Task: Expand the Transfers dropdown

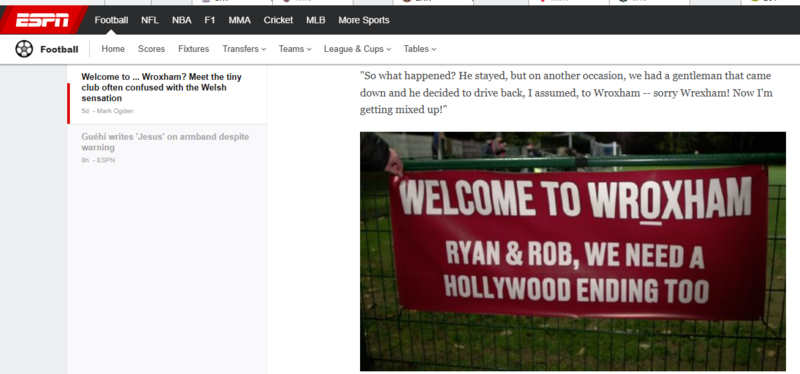Action: pyautogui.click(x=244, y=49)
